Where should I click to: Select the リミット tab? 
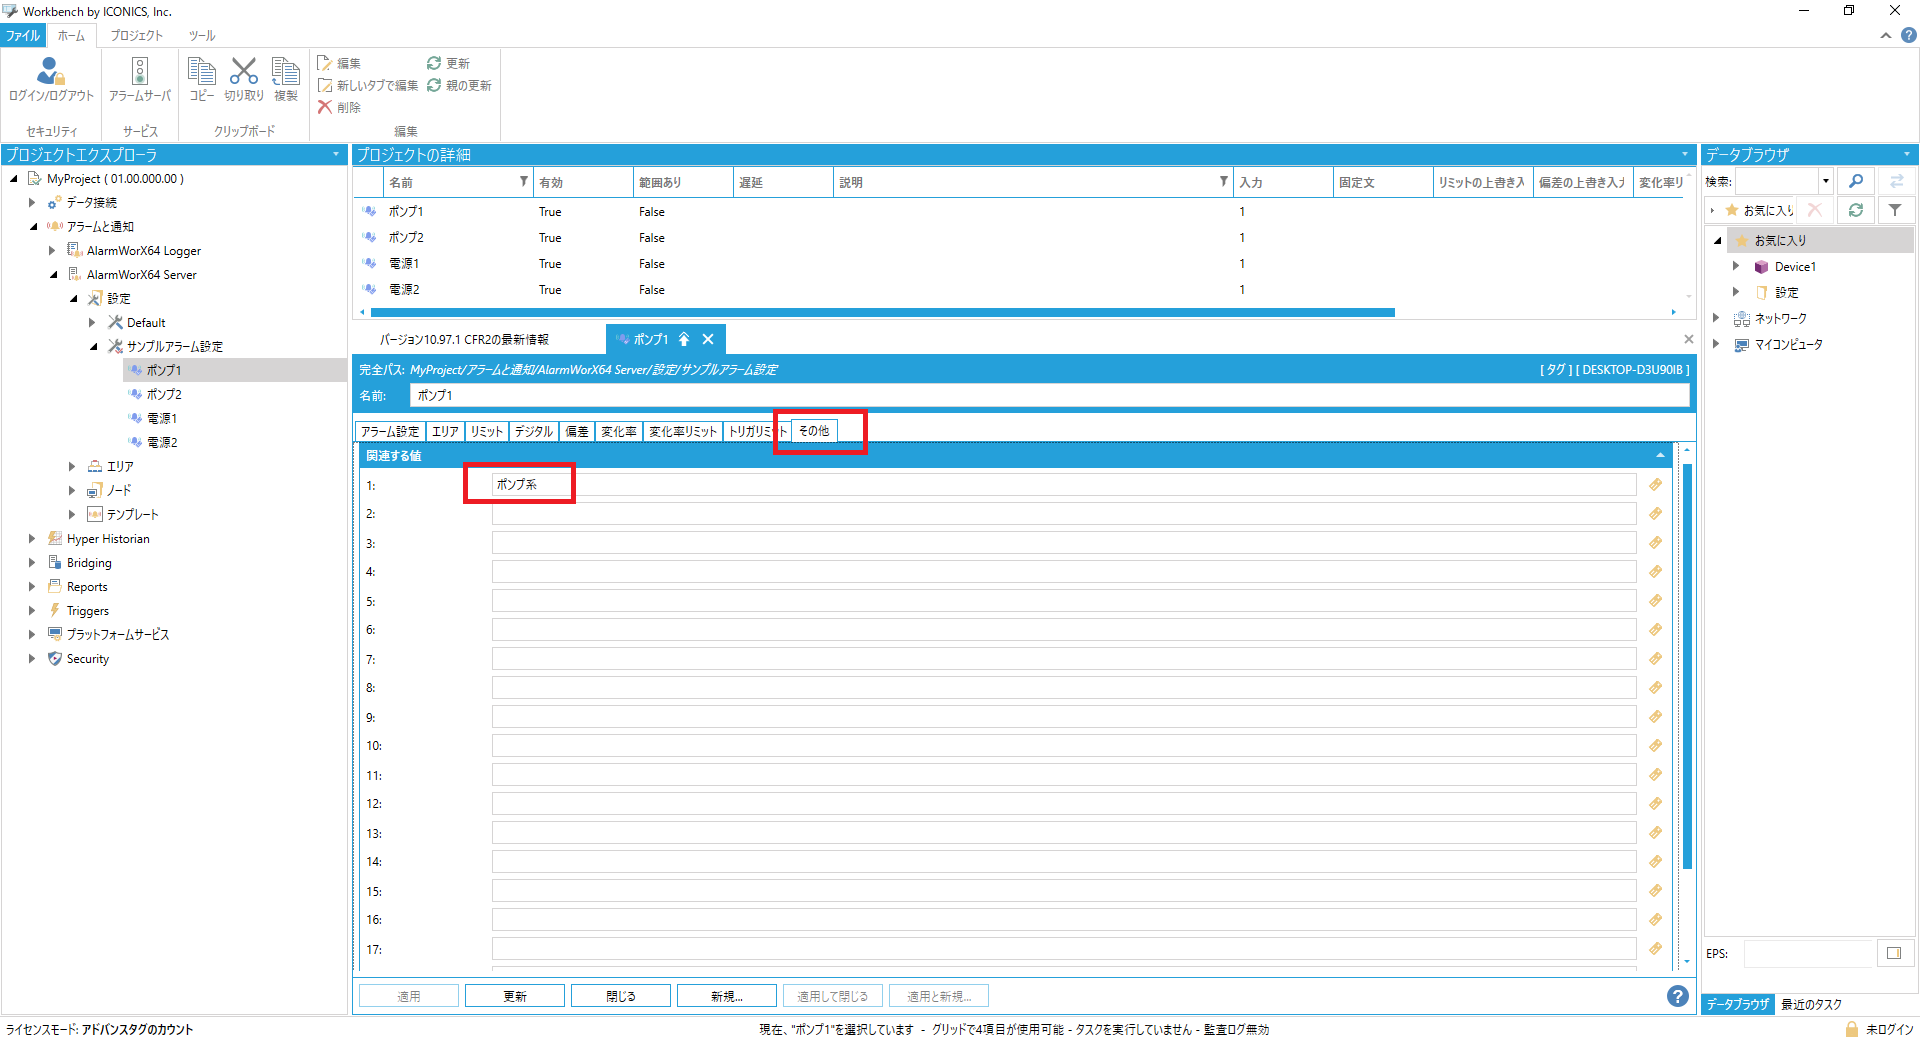487,431
